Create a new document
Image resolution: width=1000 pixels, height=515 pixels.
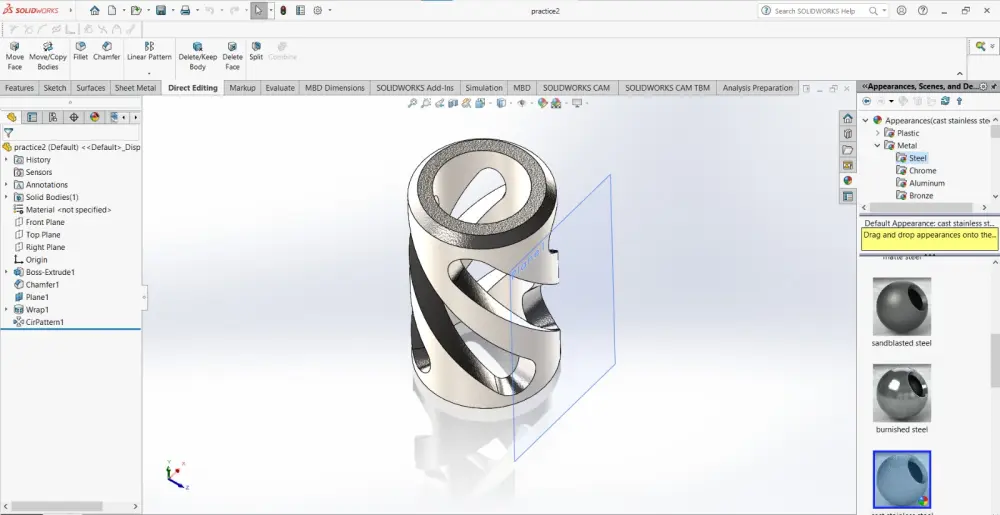112,10
